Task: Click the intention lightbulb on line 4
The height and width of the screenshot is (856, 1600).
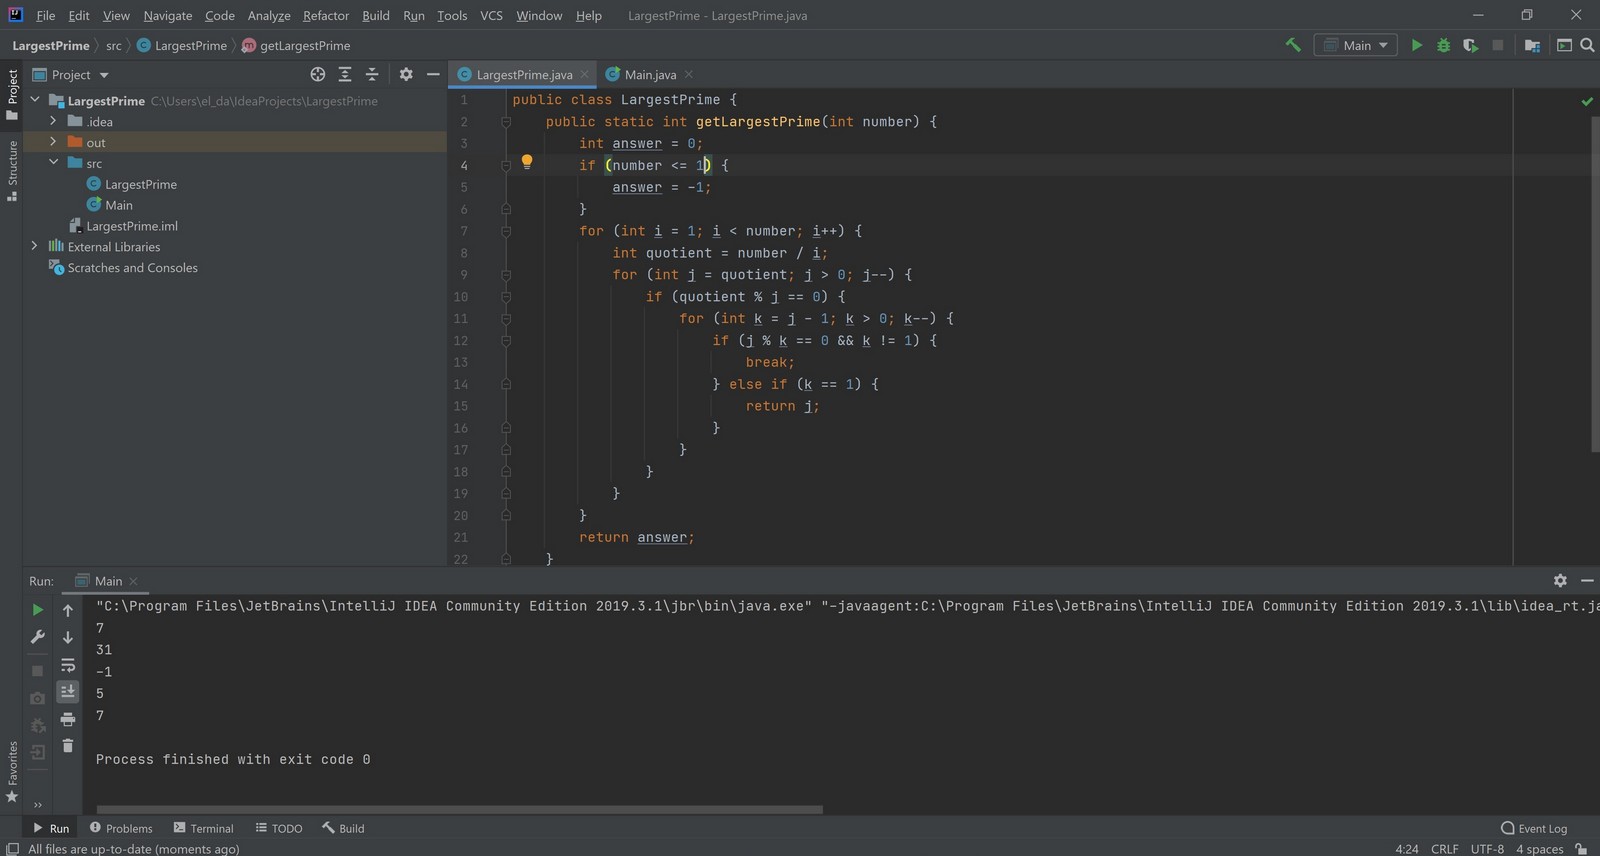Action: 527,162
